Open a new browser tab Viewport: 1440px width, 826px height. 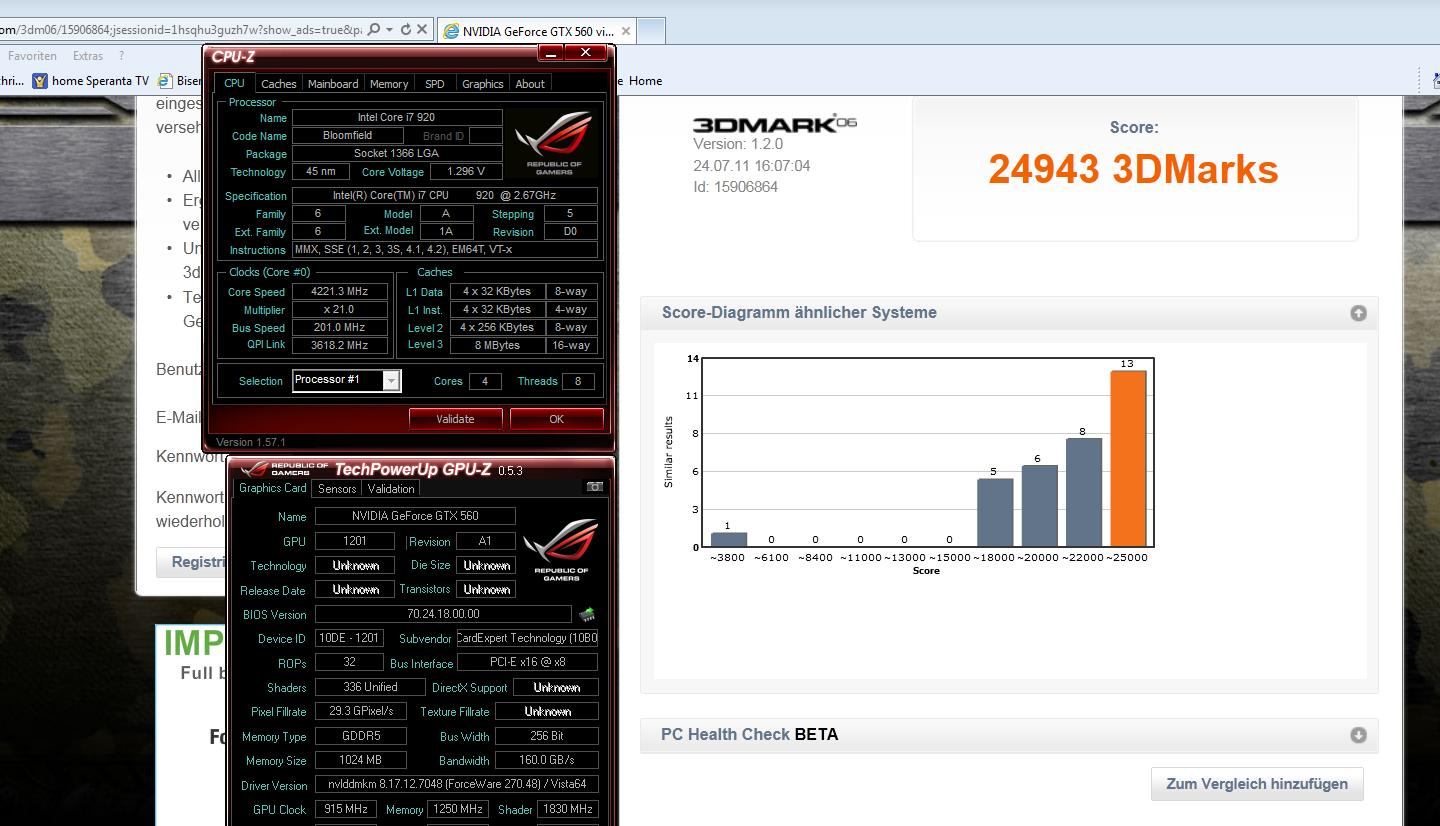point(651,31)
